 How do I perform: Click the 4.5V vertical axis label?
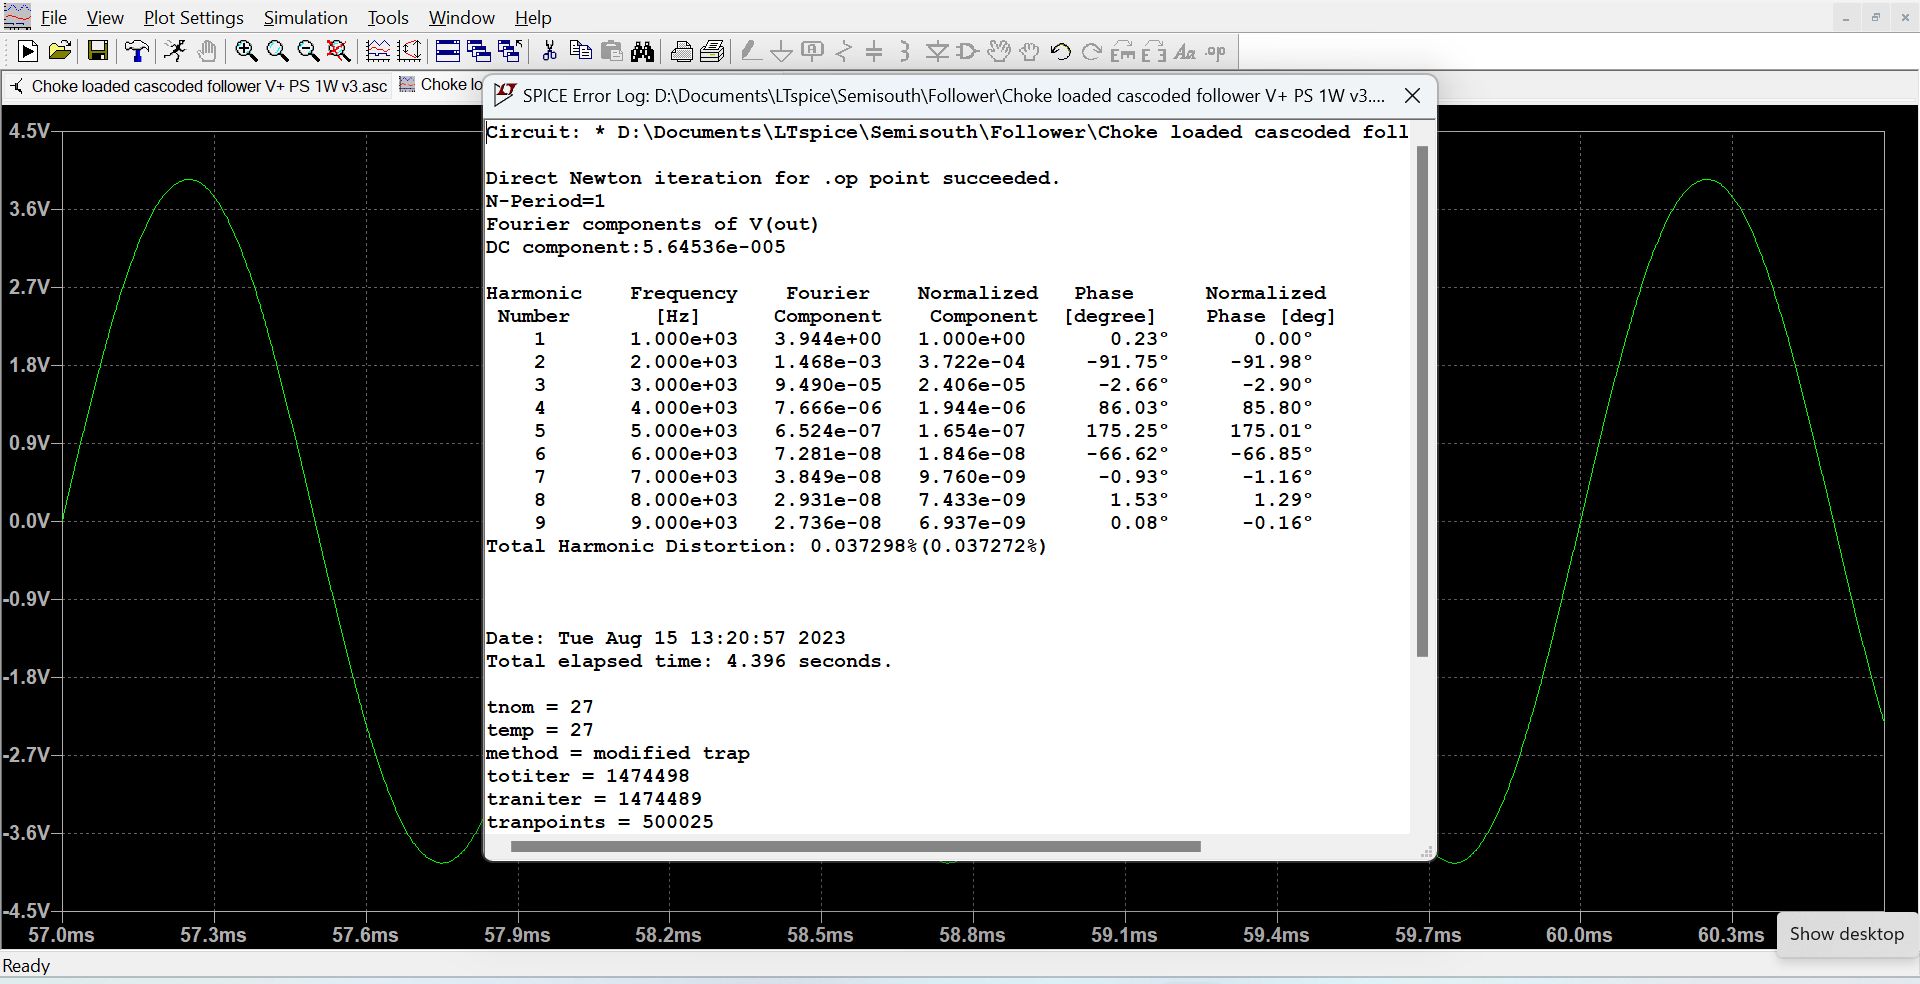tap(29, 131)
